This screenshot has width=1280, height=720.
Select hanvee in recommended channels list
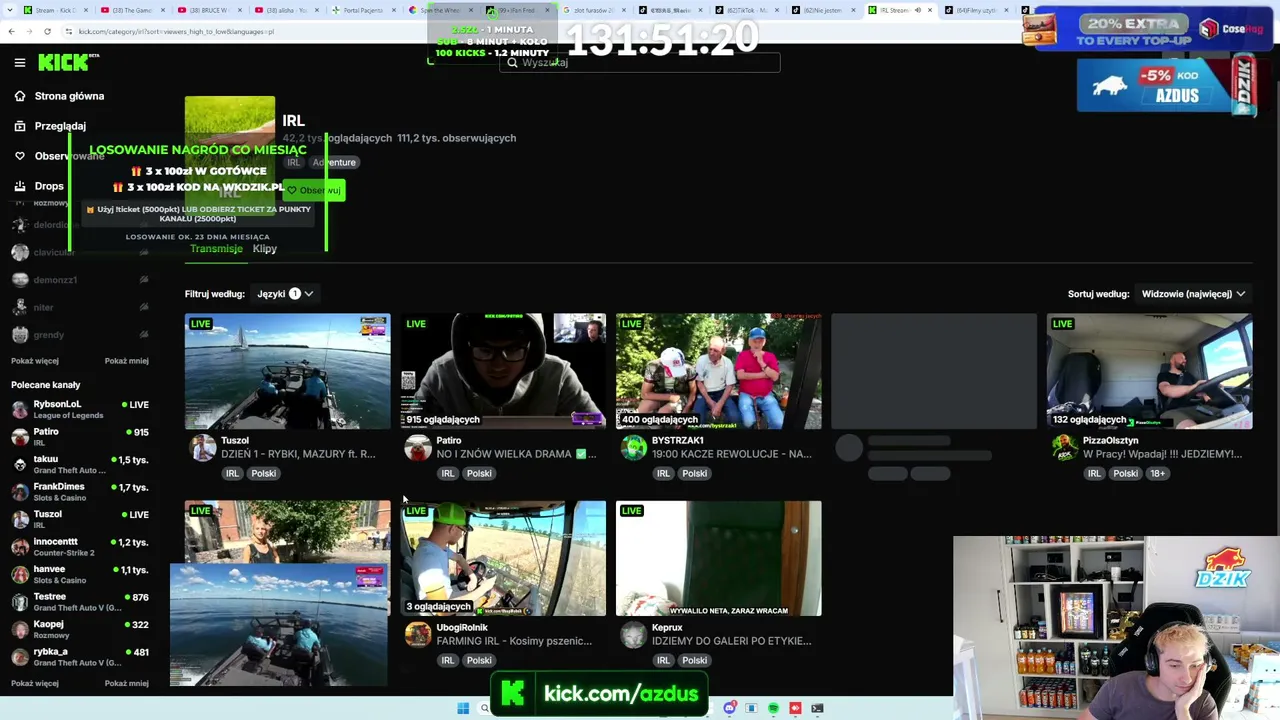click(80, 574)
